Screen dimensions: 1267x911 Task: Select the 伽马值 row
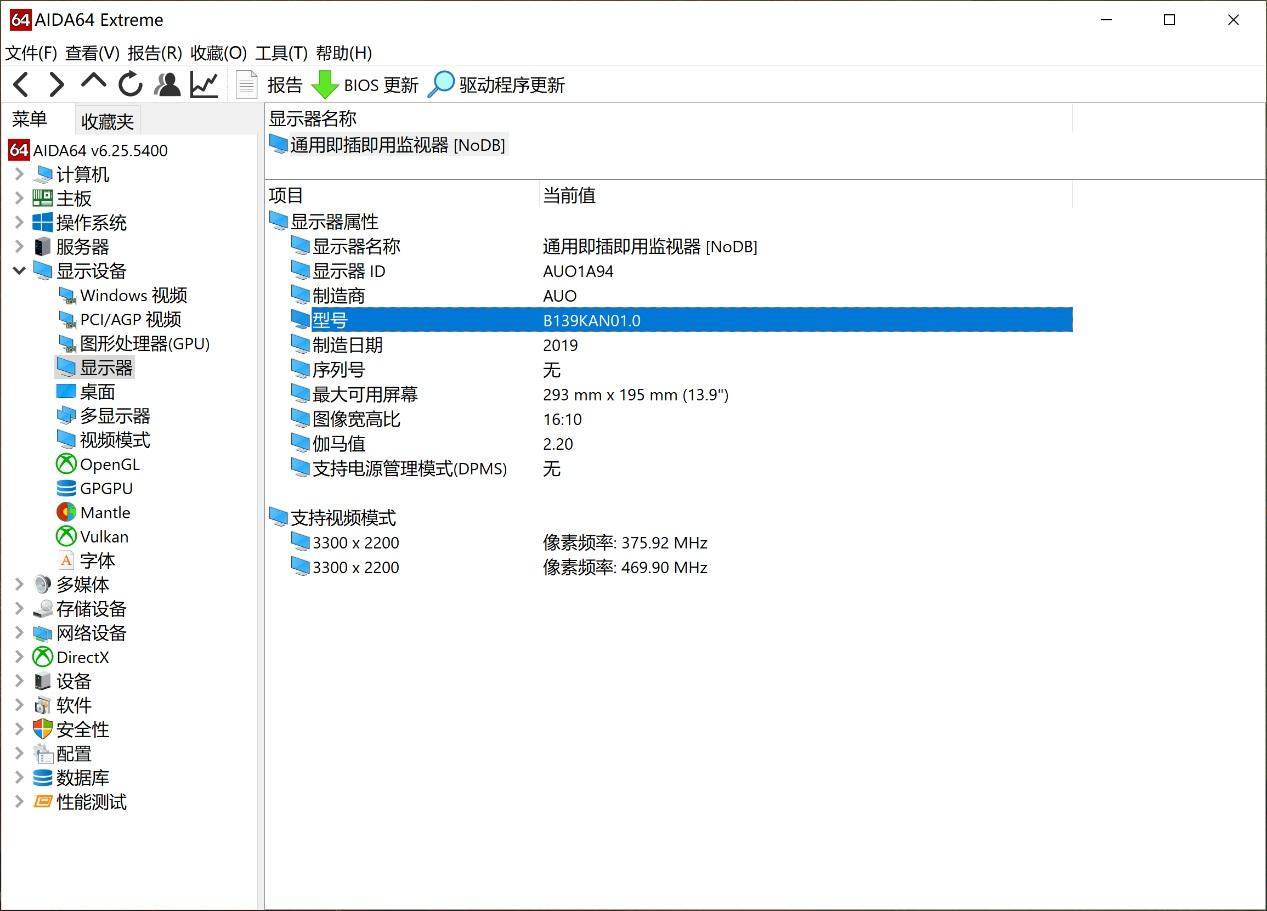(669, 444)
